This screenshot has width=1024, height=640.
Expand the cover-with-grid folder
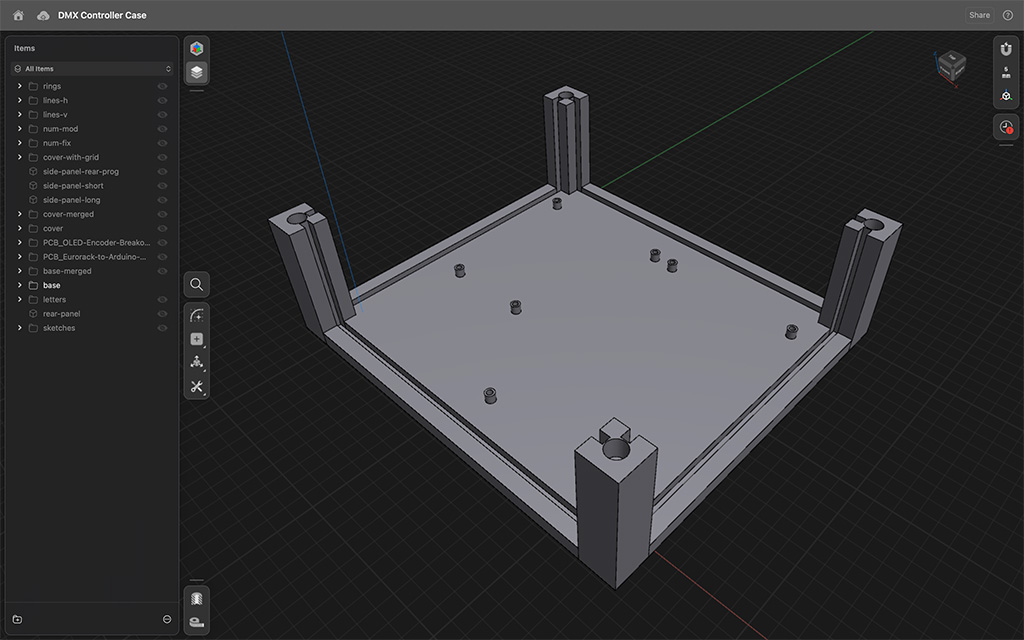click(20, 157)
